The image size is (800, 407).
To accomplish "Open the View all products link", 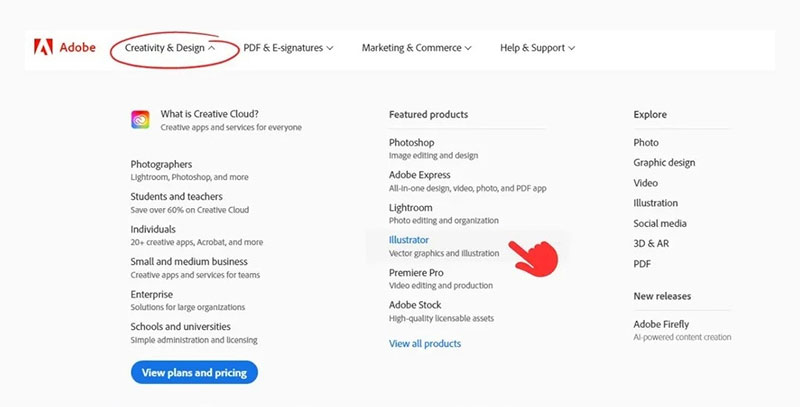I will [x=425, y=344].
